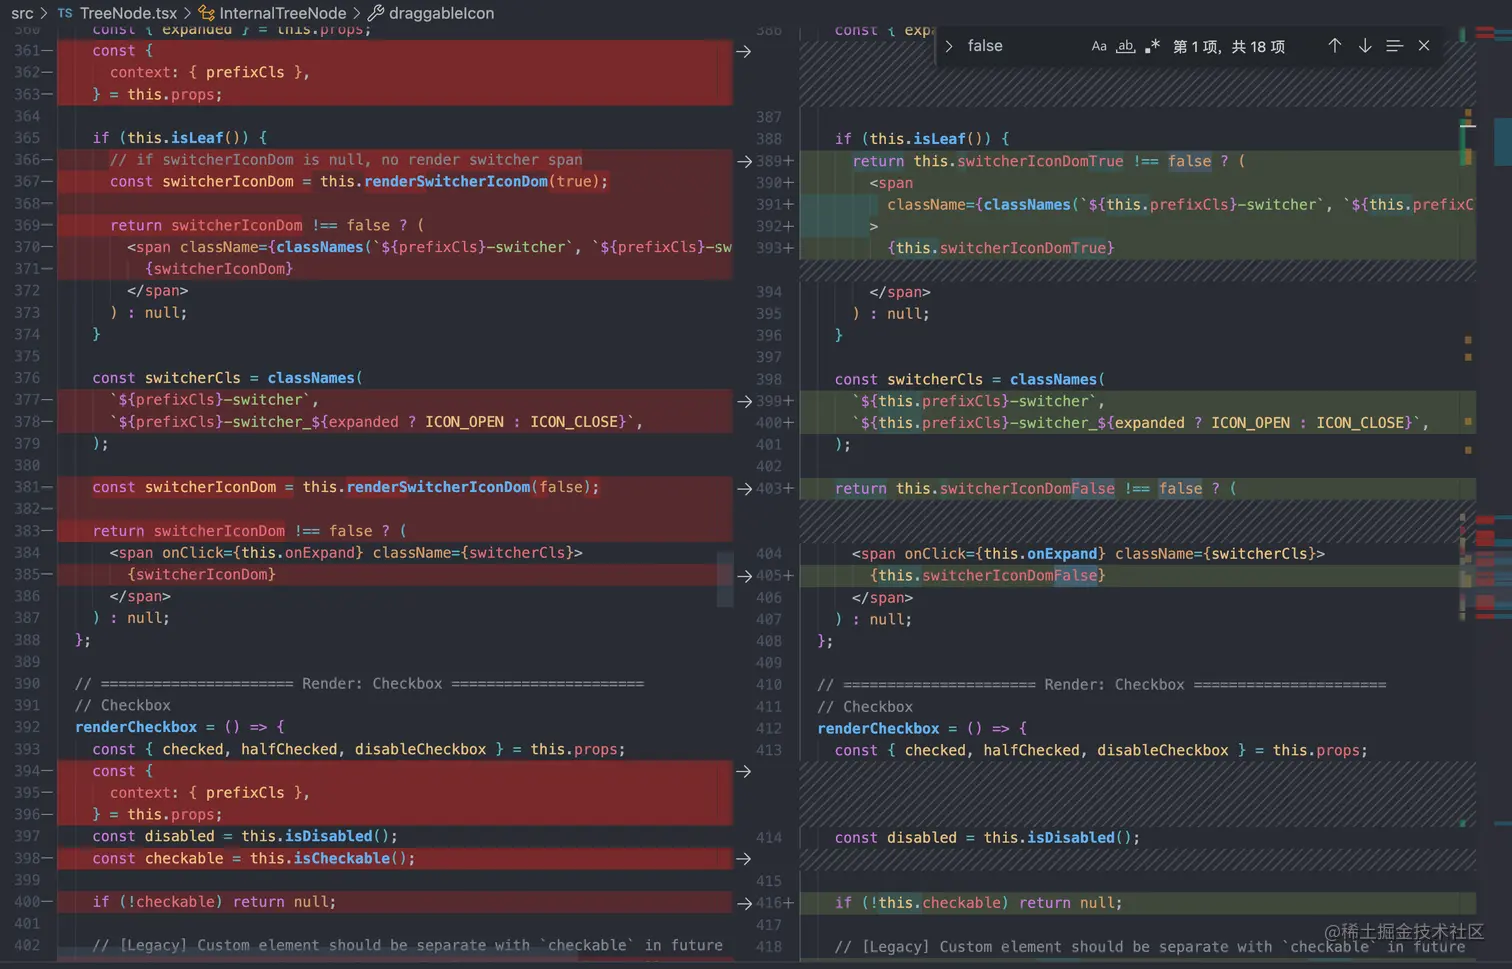Viewport: 1512px width, 969px height.
Task: Click 'this.isDisabled()' on right line 414
Action: [x=1057, y=838]
